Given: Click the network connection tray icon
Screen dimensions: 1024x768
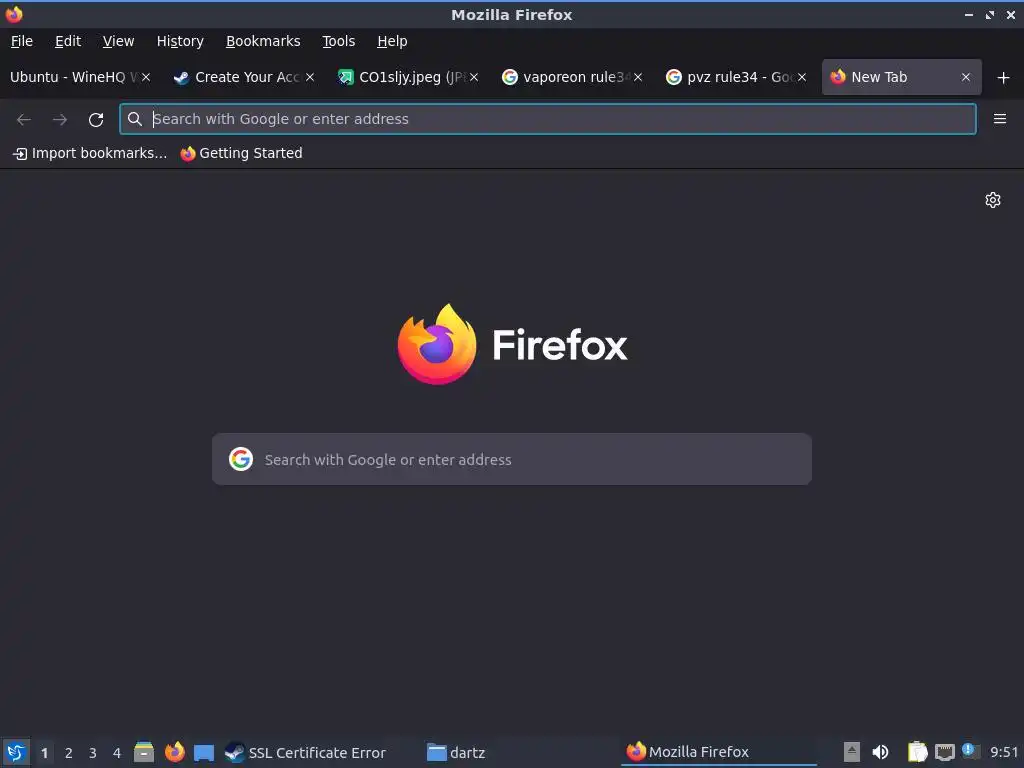Looking at the screenshot, I should click(944, 752).
